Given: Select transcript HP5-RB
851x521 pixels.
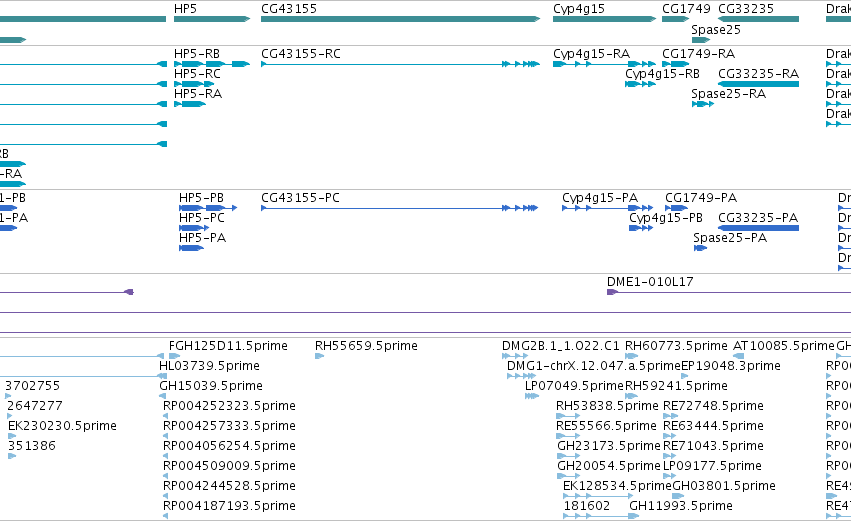Looking at the screenshot, I should click(196, 54).
